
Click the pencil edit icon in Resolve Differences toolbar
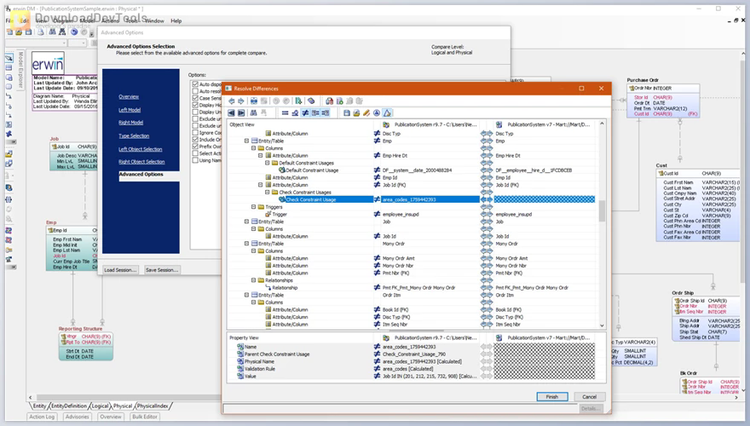point(366,113)
